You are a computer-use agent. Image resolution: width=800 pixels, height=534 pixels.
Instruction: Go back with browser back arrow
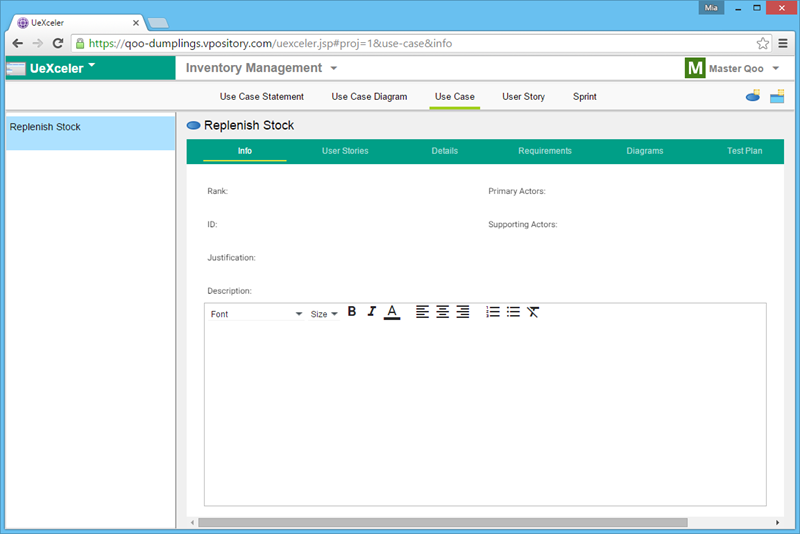point(17,43)
